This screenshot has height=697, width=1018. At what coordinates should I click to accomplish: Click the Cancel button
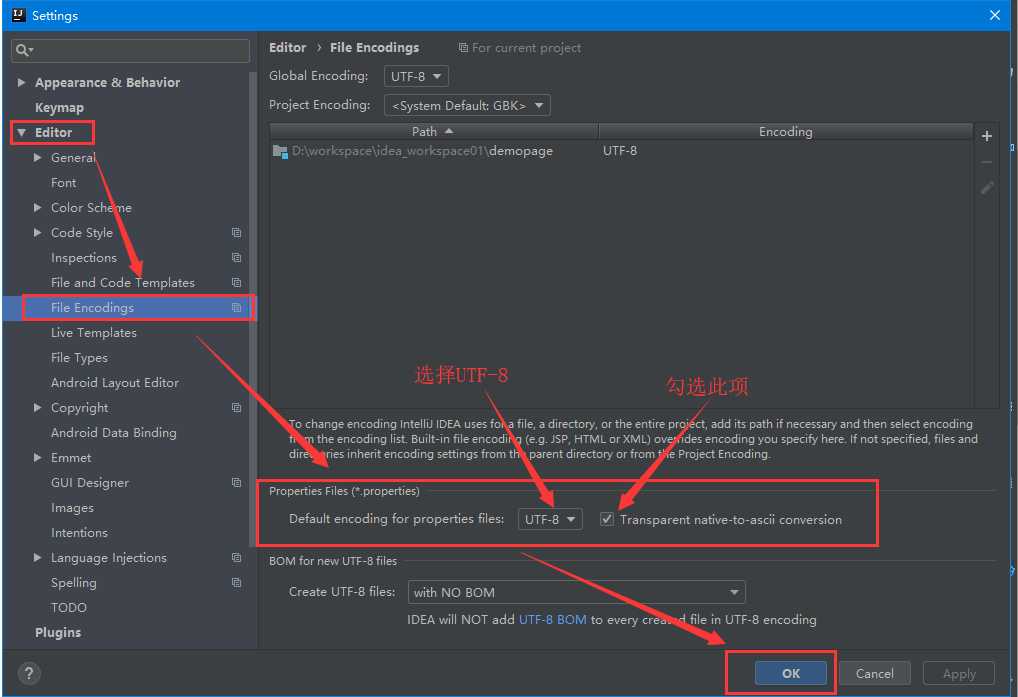[x=875, y=673]
